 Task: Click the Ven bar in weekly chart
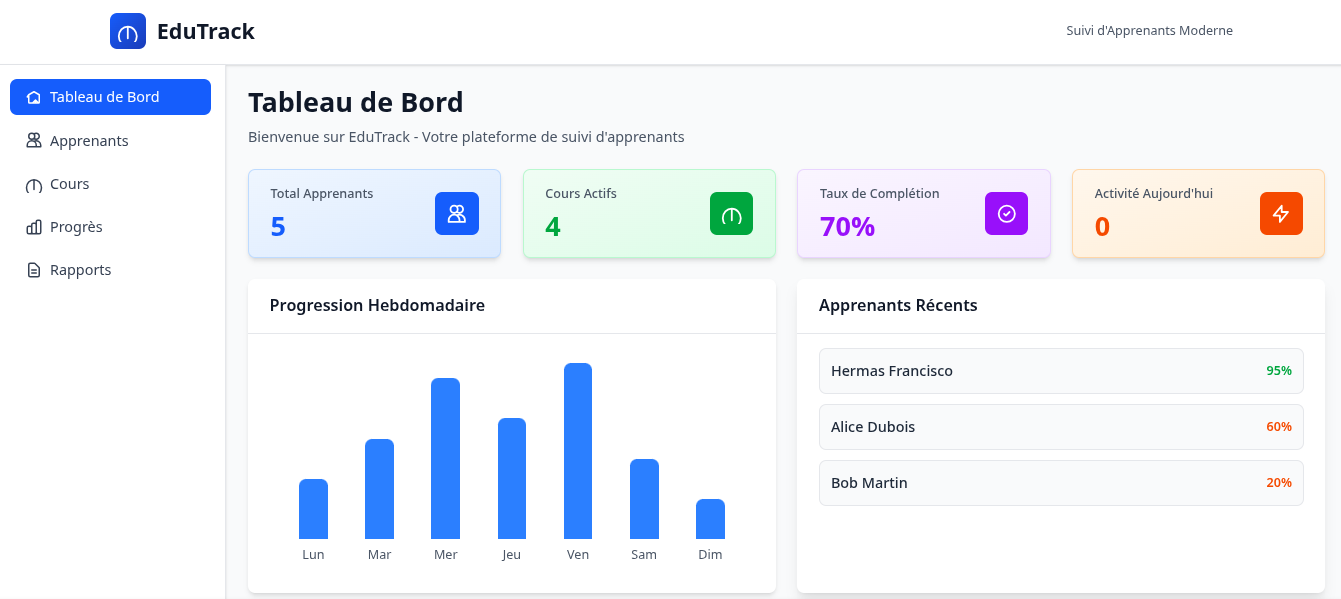(x=578, y=451)
